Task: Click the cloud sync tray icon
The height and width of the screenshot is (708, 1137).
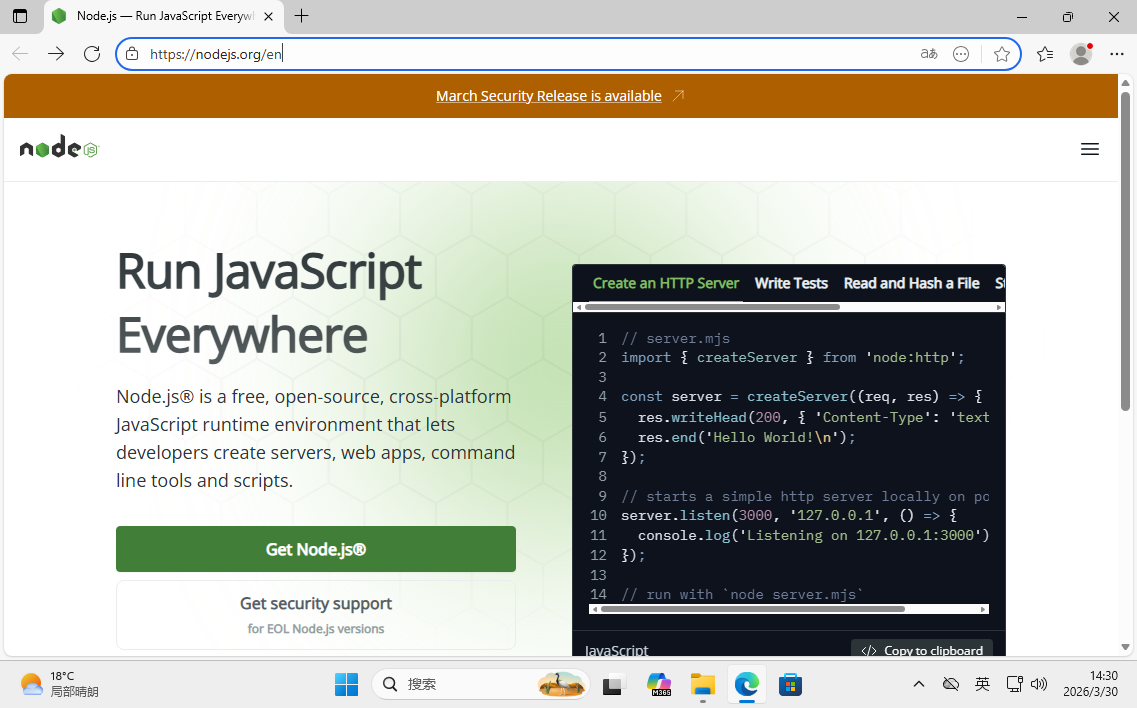Action: pyautogui.click(x=951, y=684)
